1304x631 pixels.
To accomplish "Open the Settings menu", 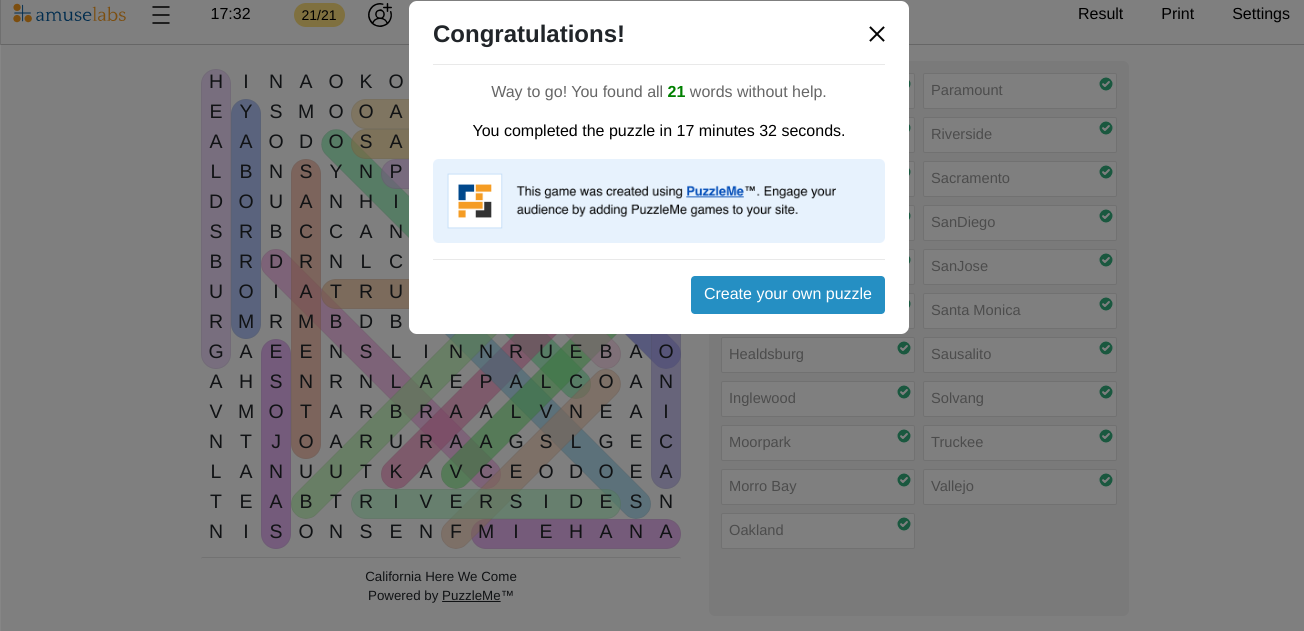I will tap(1261, 14).
